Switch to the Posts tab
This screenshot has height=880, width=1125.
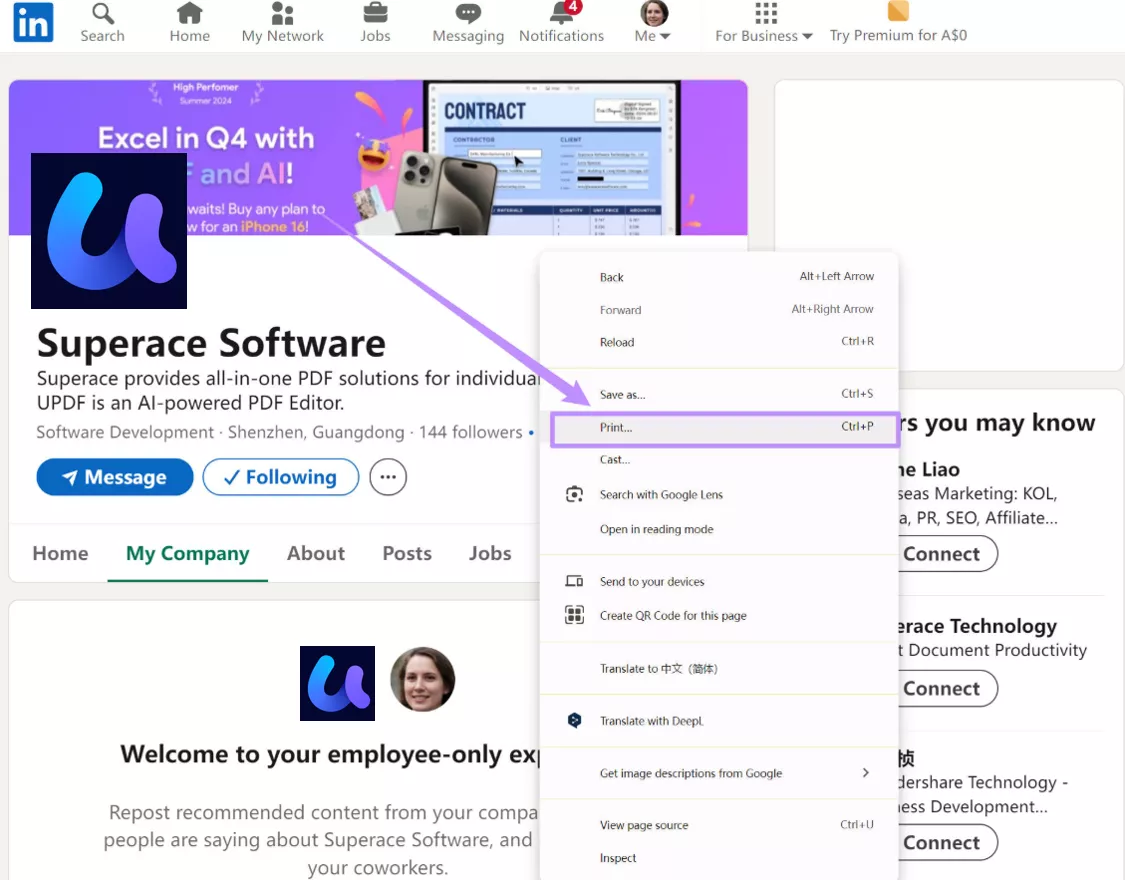click(x=406, y=553)
